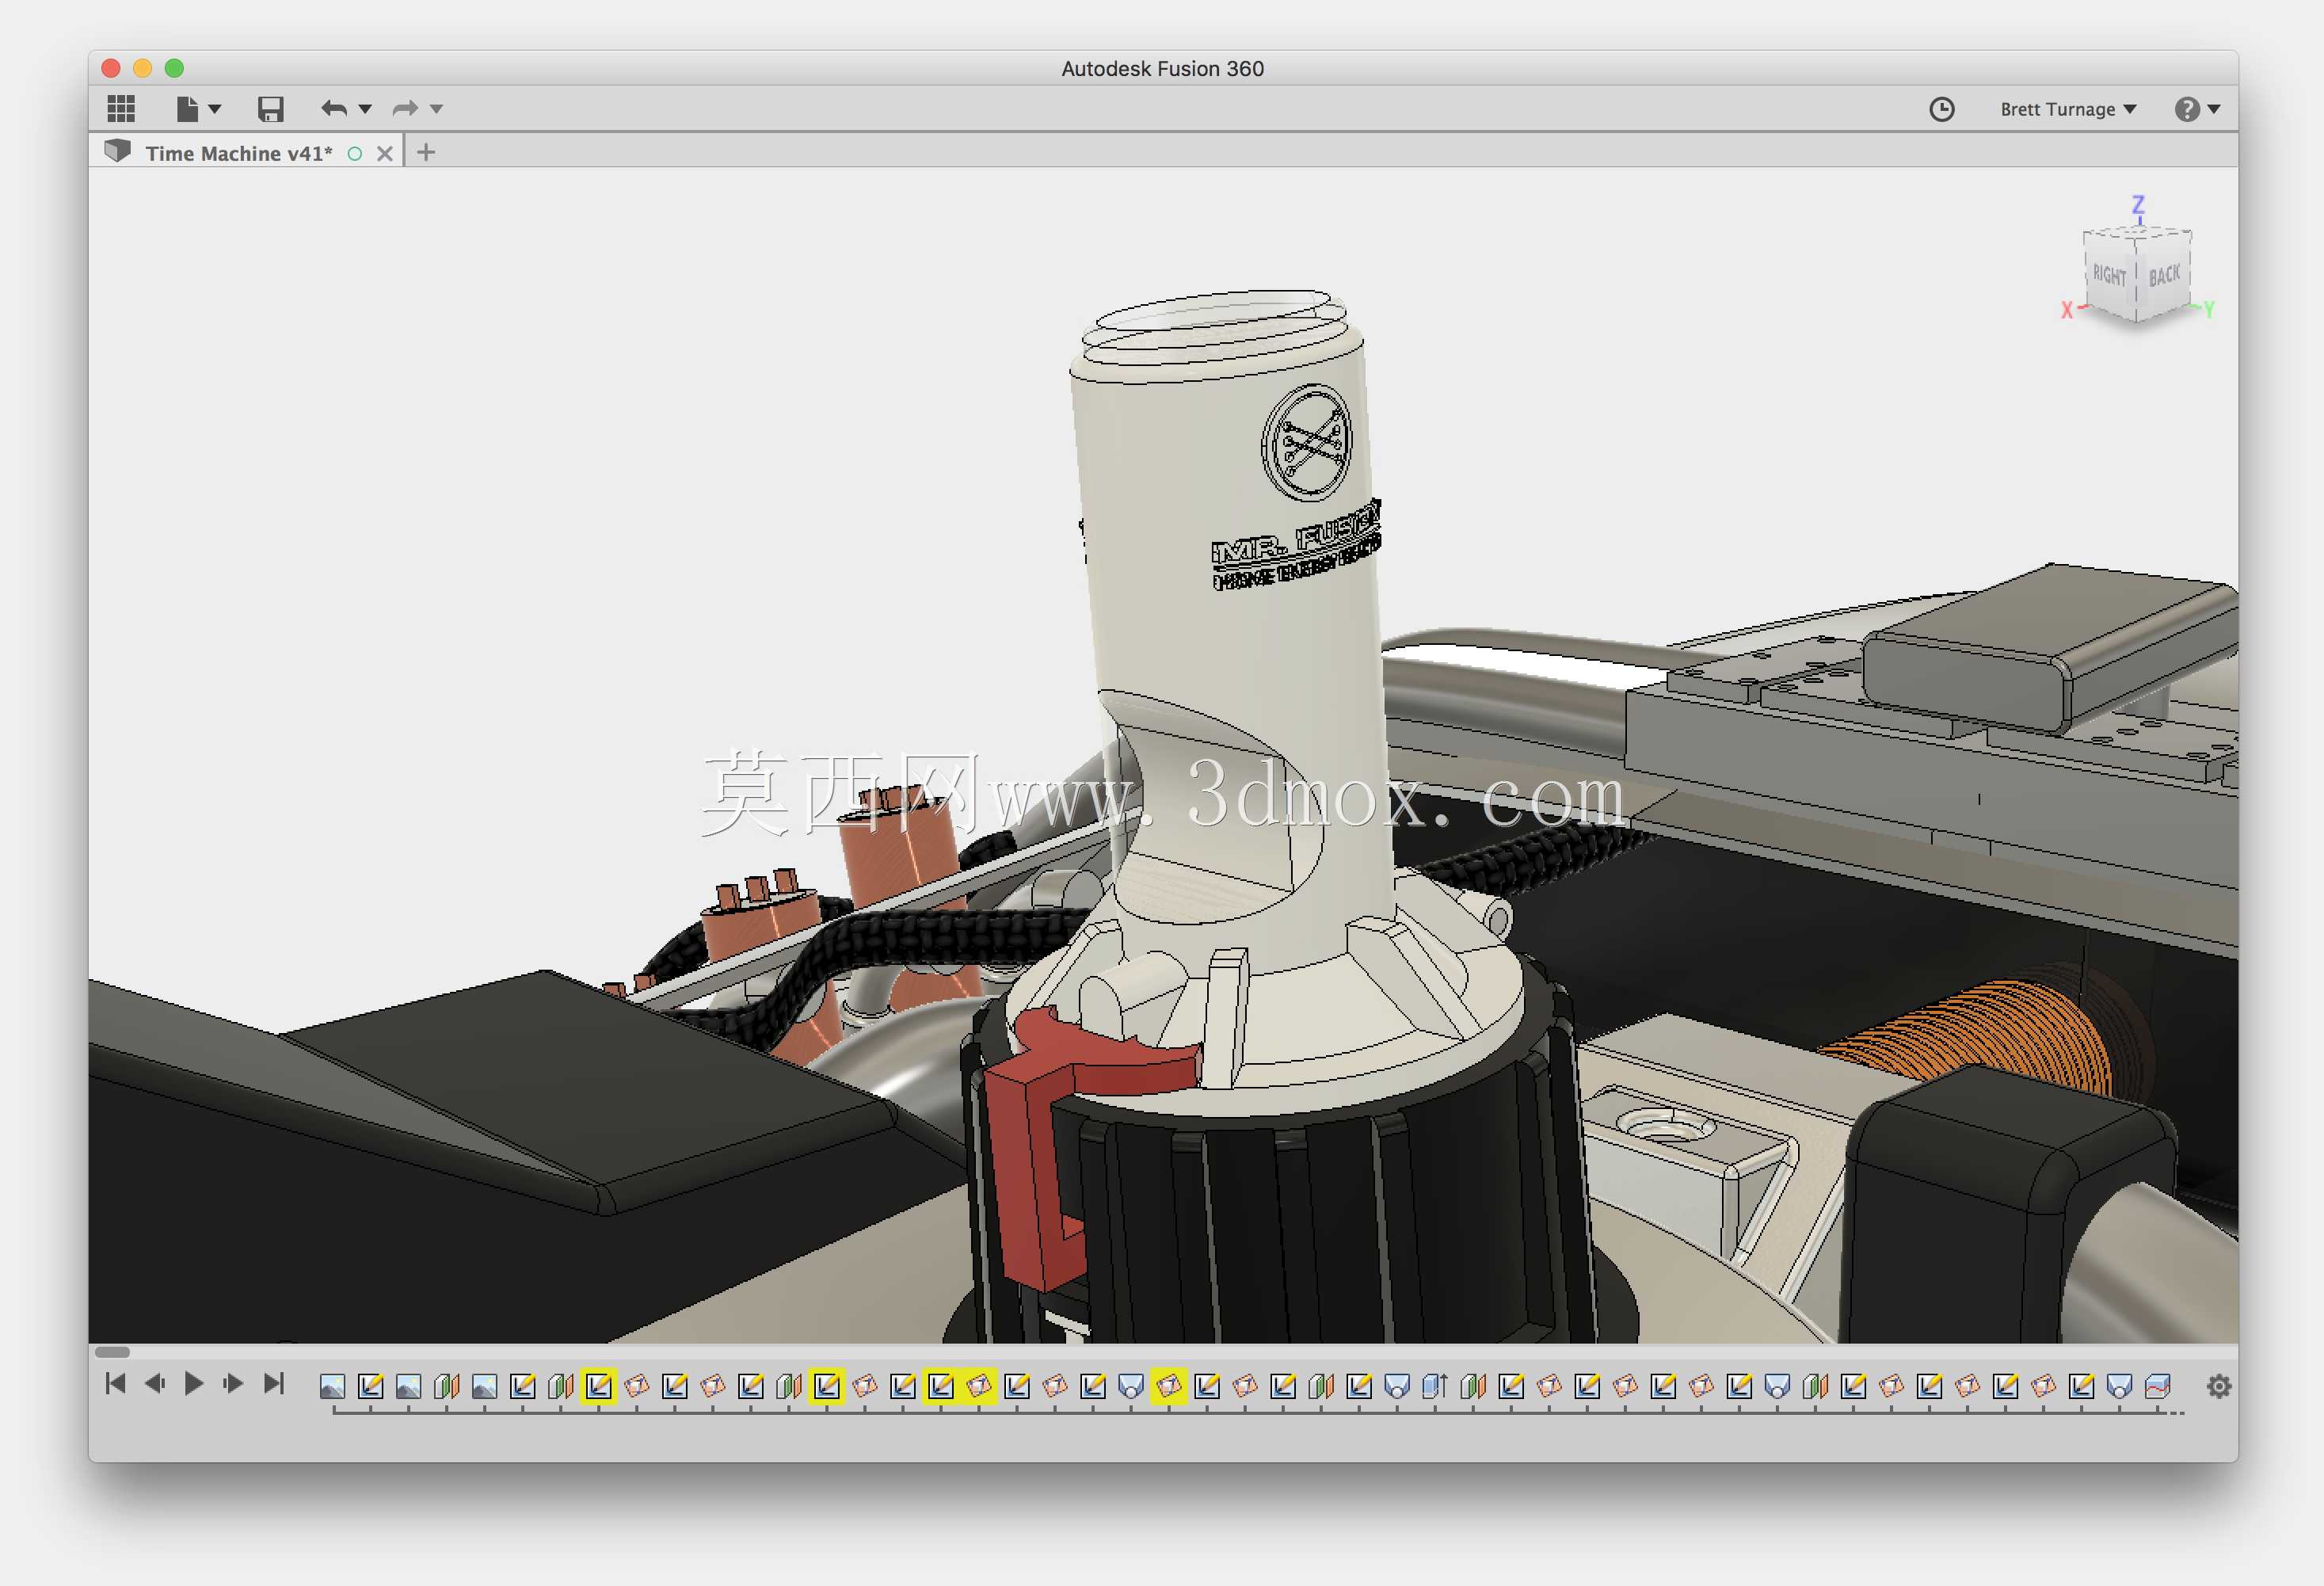
Task: Click the scrollbar thumb above the playback controls
Action: point(112,1353)
